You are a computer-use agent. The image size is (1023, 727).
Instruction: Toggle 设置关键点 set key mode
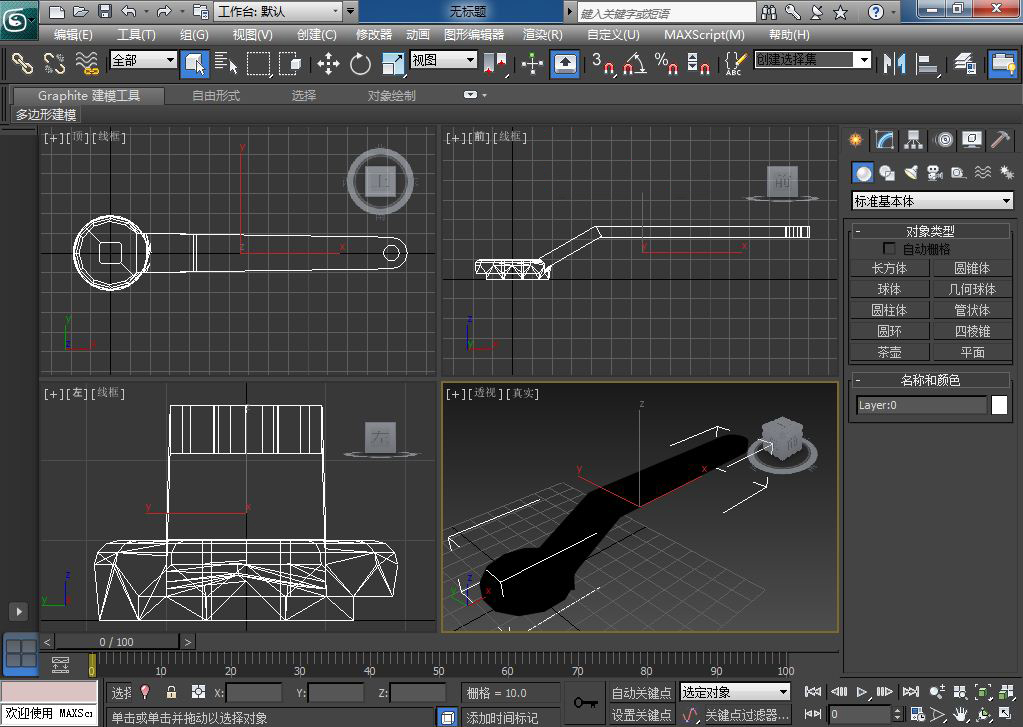641,715
